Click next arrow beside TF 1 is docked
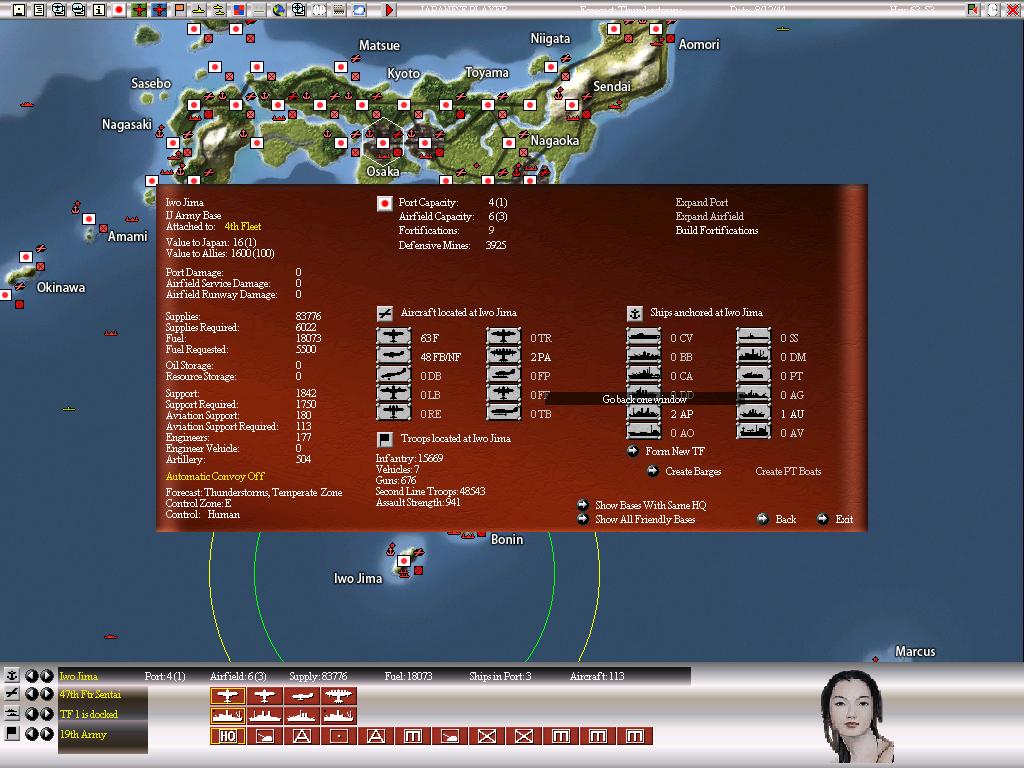Viewport: 1024px width, 768px height. click(x=47, y=713)
